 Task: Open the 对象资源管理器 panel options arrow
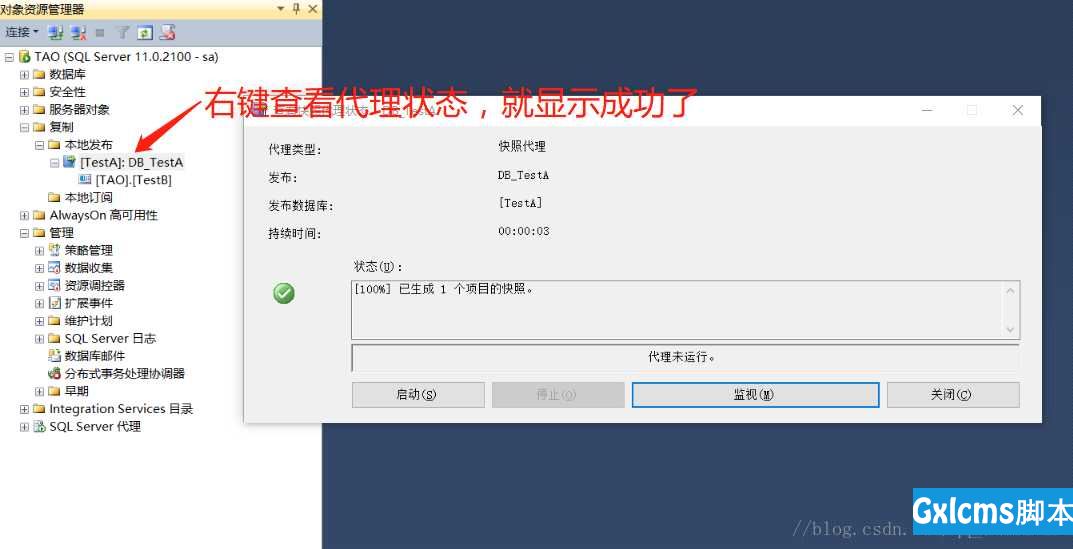[x=281, y=9]
